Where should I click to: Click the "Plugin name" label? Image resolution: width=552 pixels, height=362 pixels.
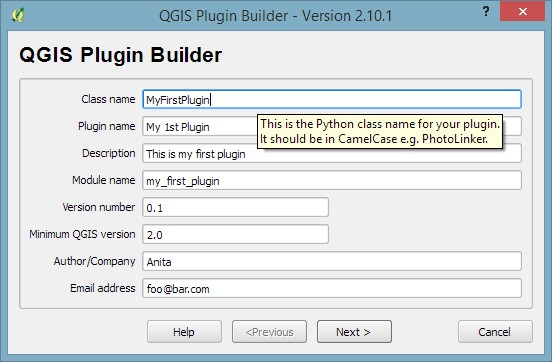click(x=107, y=126)
